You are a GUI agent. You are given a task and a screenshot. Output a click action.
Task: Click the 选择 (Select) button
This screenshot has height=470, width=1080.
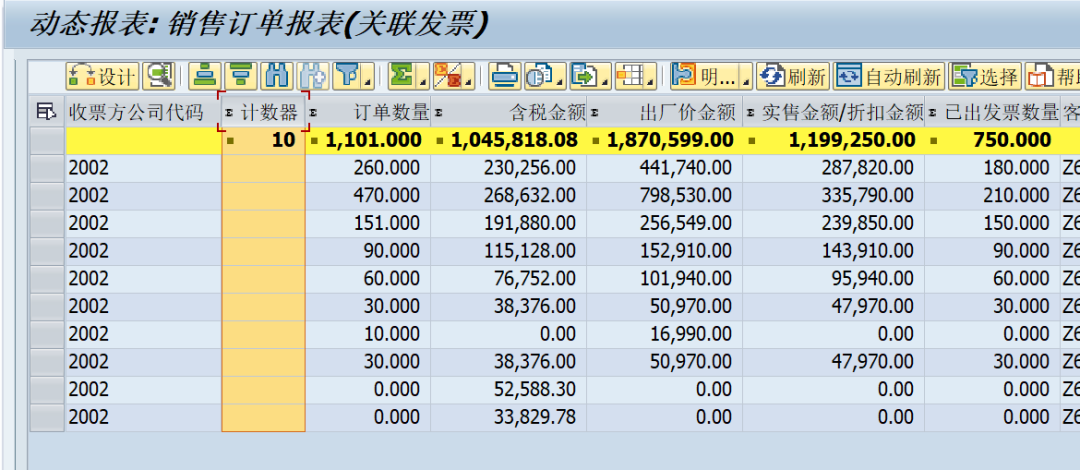pyautogui.click(x=984, y=76)
